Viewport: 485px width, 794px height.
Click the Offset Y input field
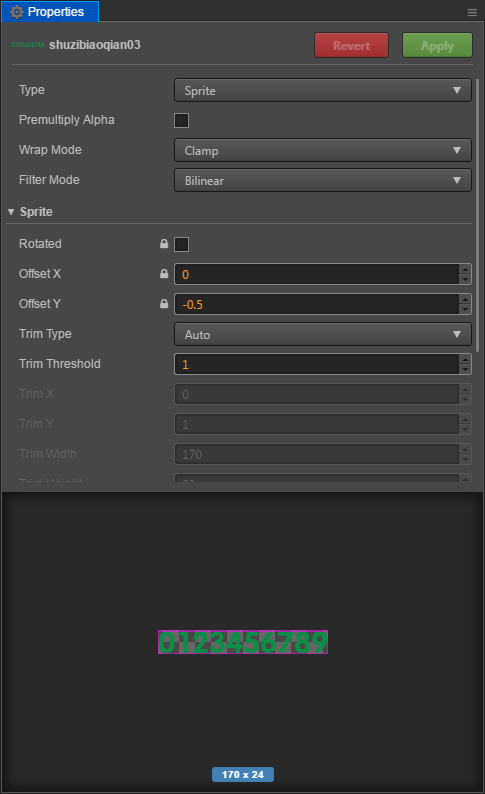coord(317,304)
